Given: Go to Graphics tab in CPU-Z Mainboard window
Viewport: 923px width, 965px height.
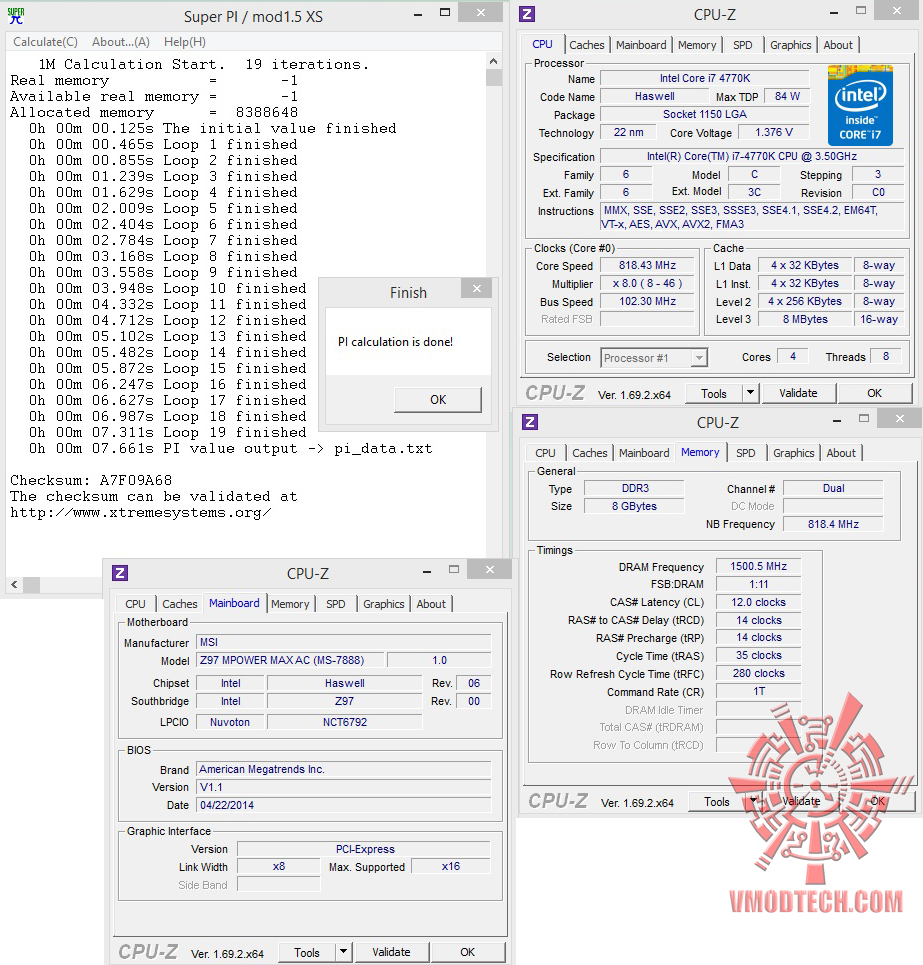Looking at the screenshot, I should click(x=384, y=604).
